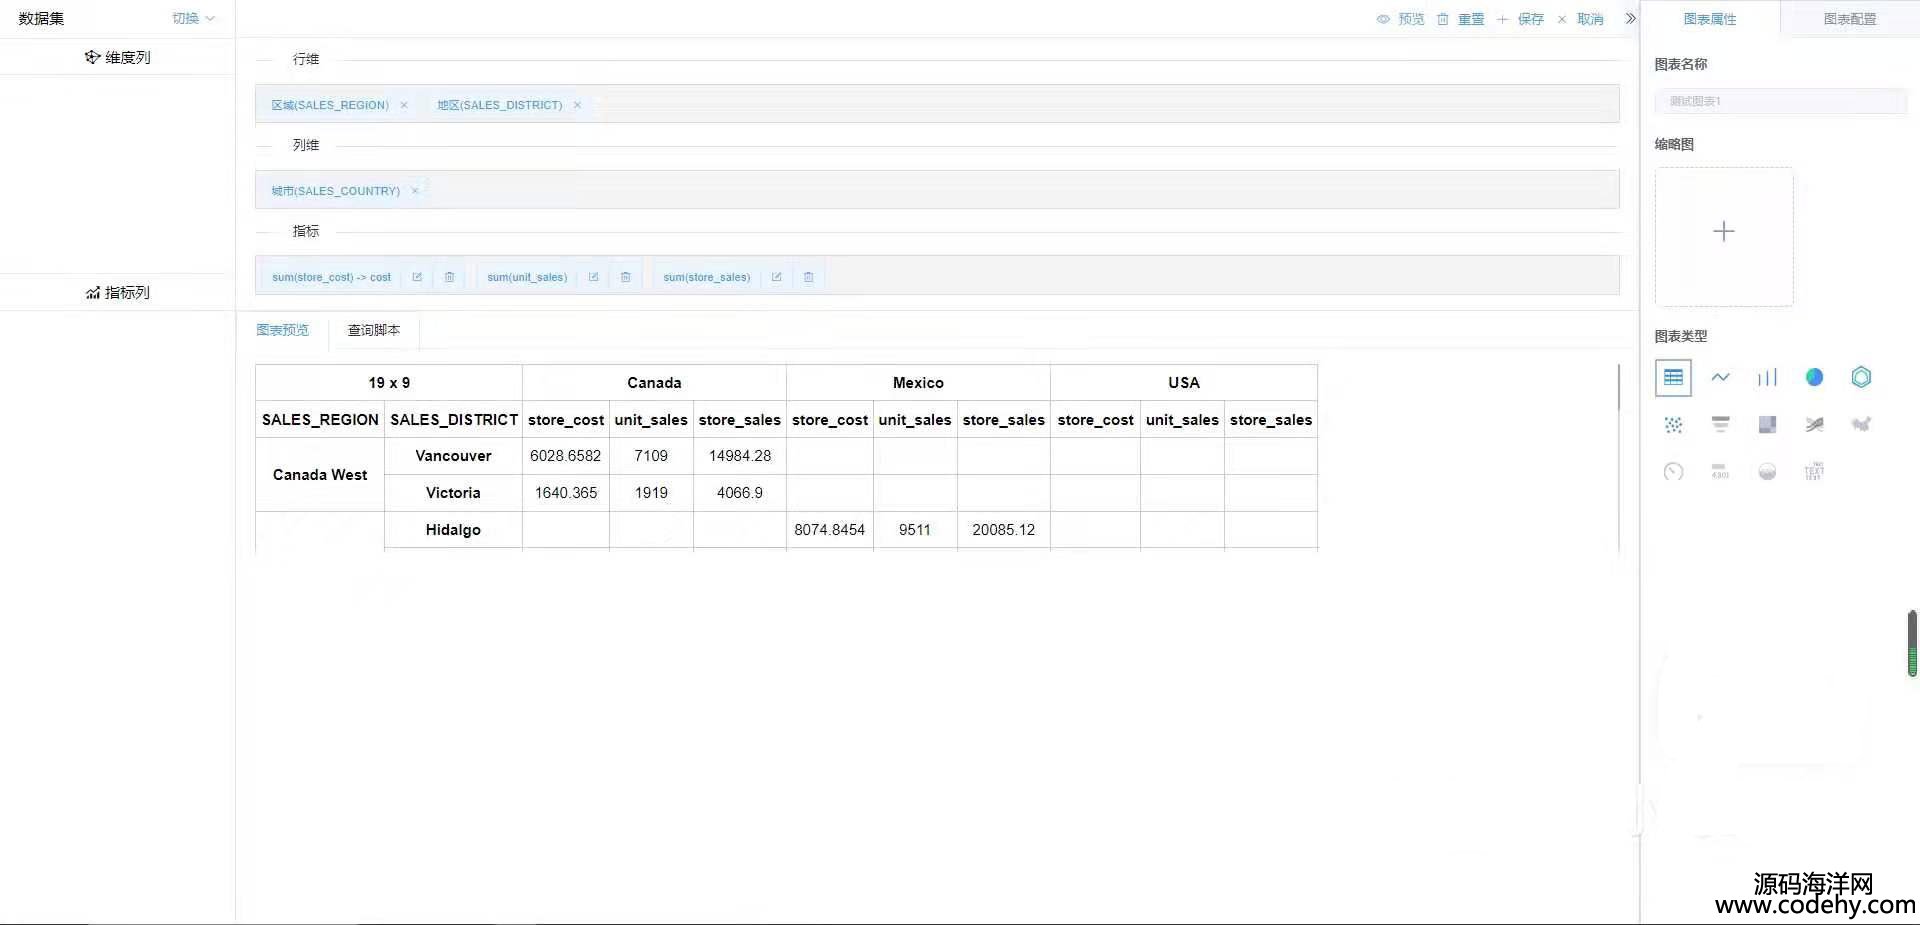
Task: Click the 14984.28 value cell
Action: (740, 456)
